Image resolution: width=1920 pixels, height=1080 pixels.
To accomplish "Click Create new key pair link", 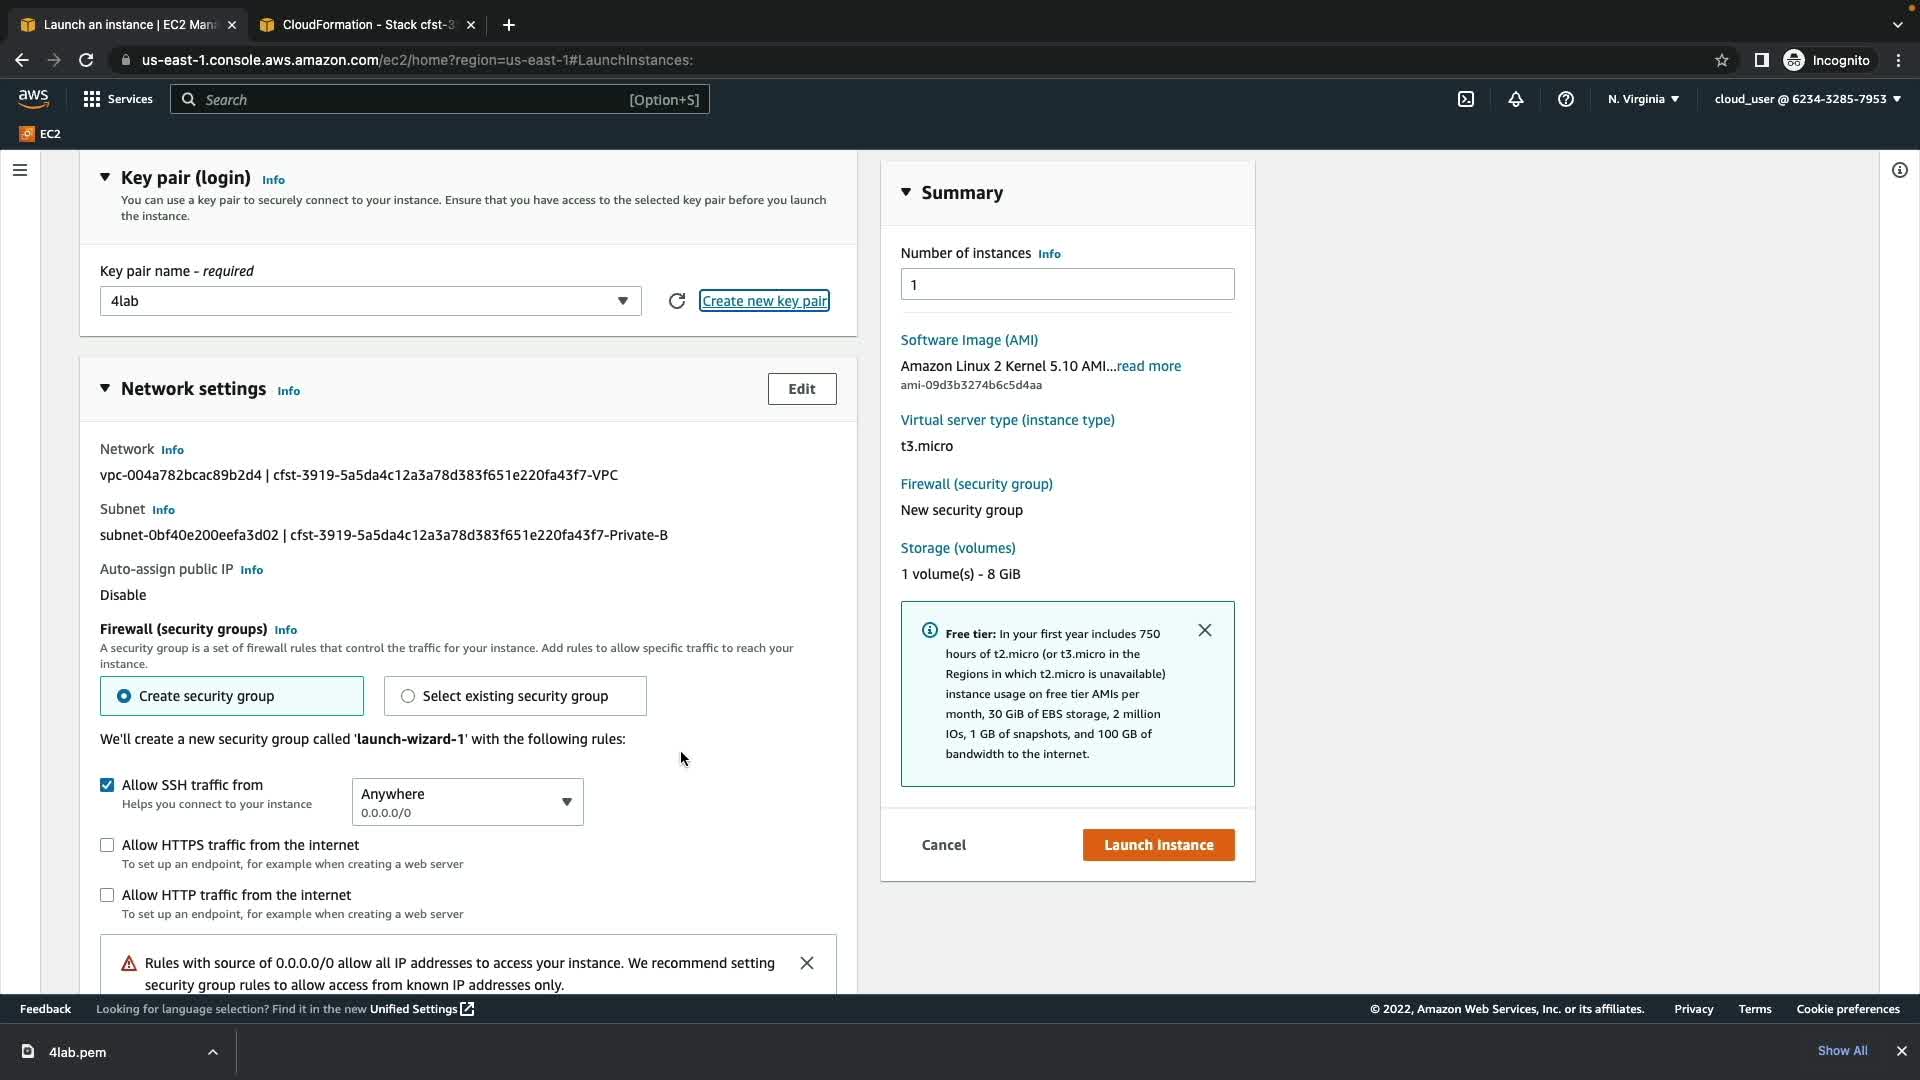I will pyautogui.click(x=764, y=301).
